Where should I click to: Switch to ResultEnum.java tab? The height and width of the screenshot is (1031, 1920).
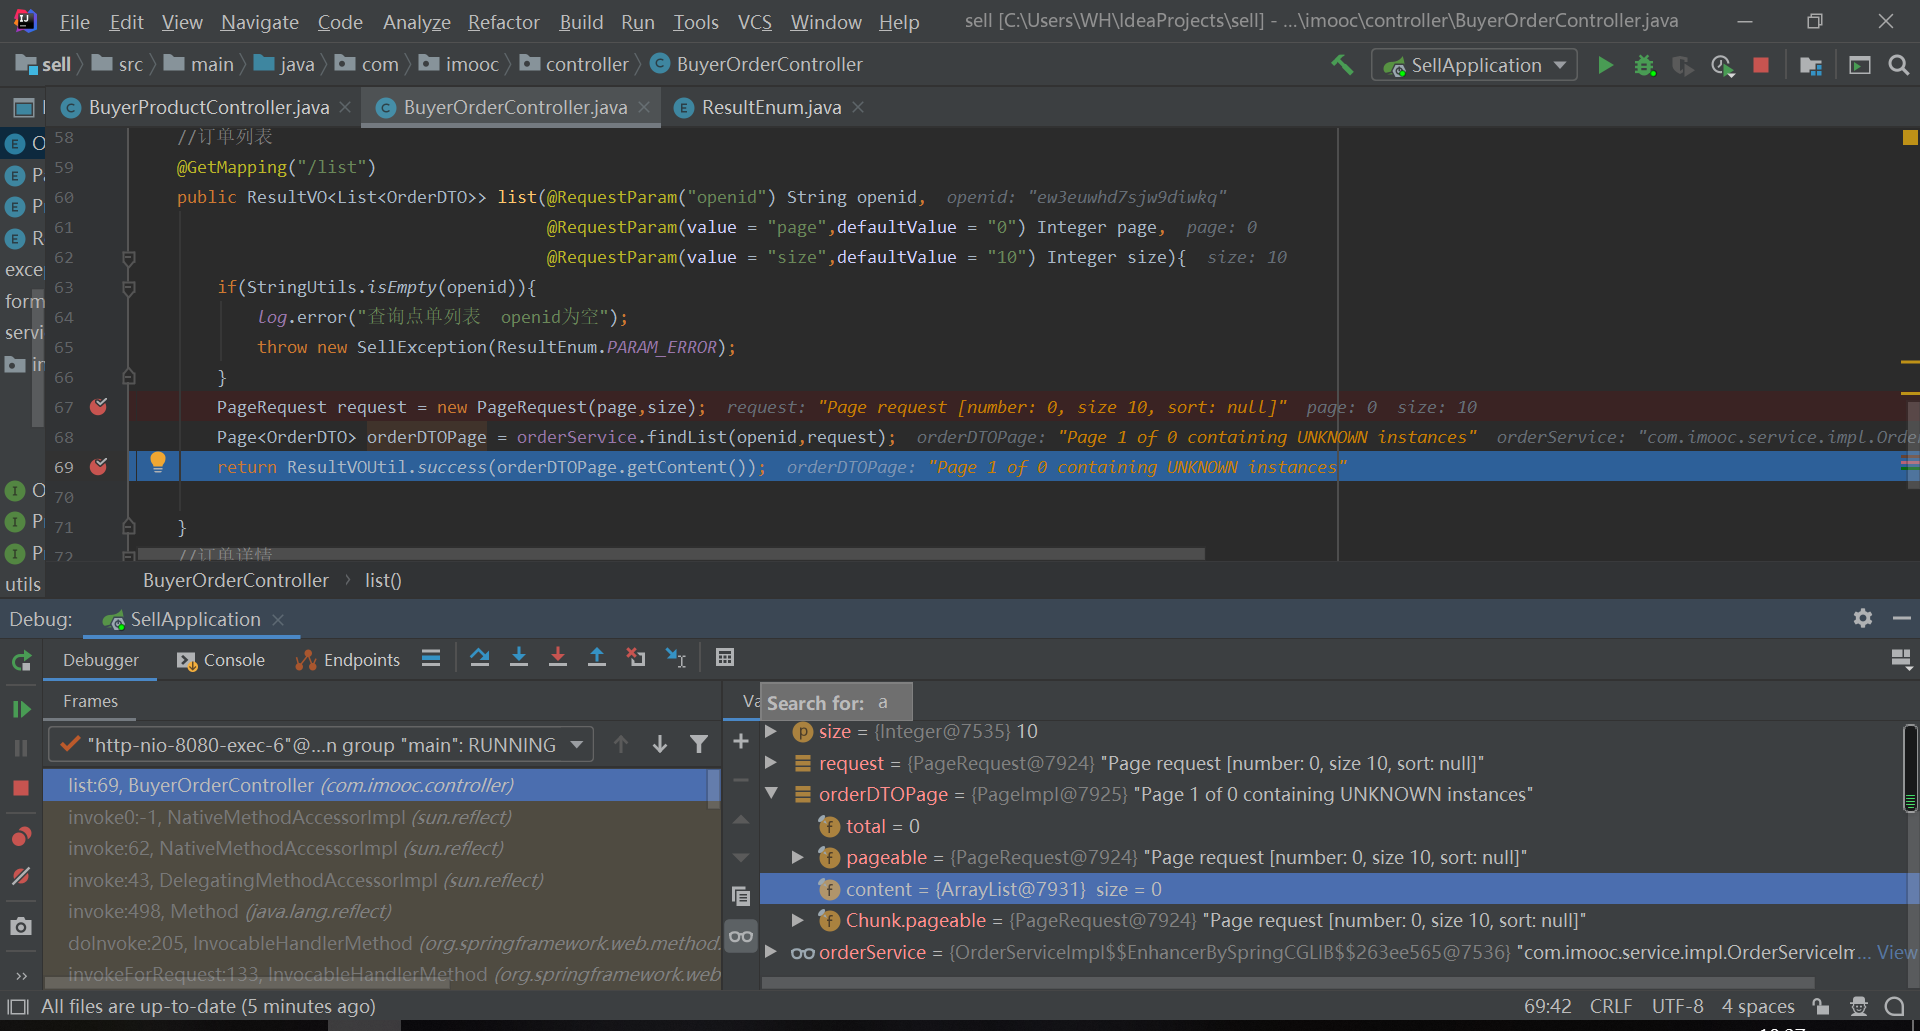click(x=771, y=107)
